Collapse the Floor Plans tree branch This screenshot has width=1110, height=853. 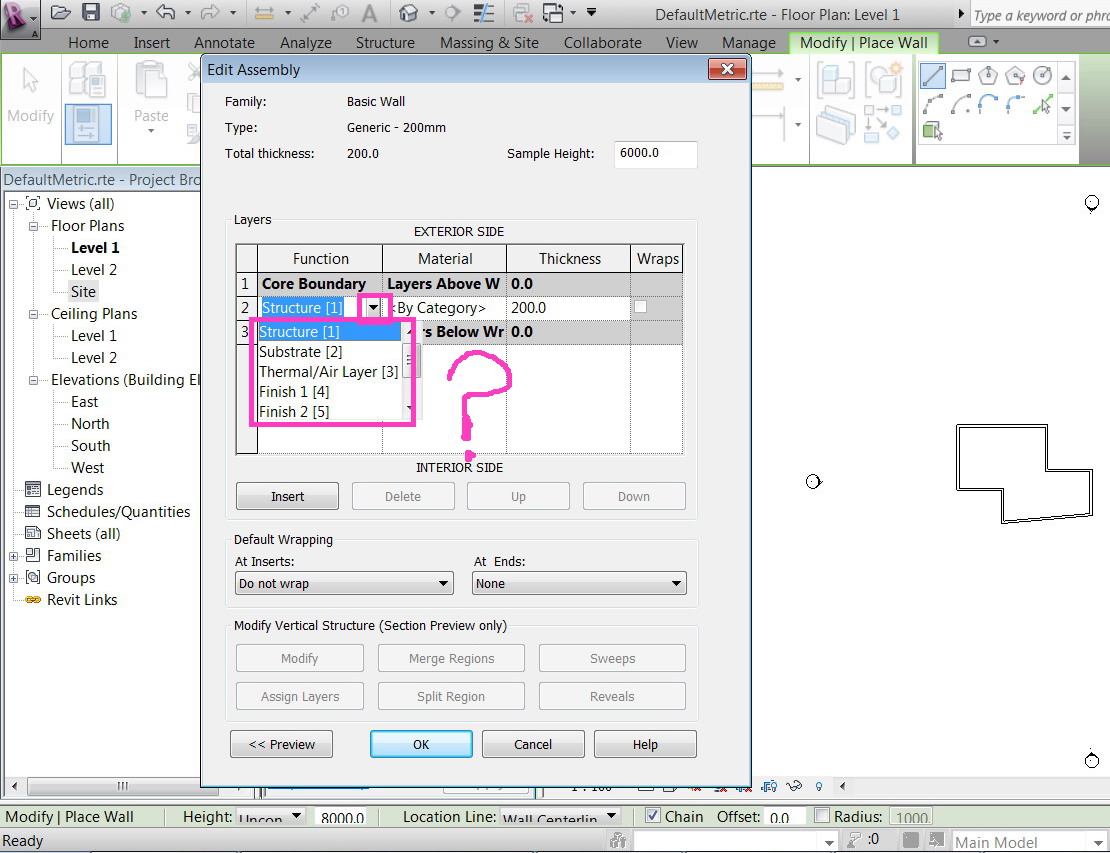point(31,225)
